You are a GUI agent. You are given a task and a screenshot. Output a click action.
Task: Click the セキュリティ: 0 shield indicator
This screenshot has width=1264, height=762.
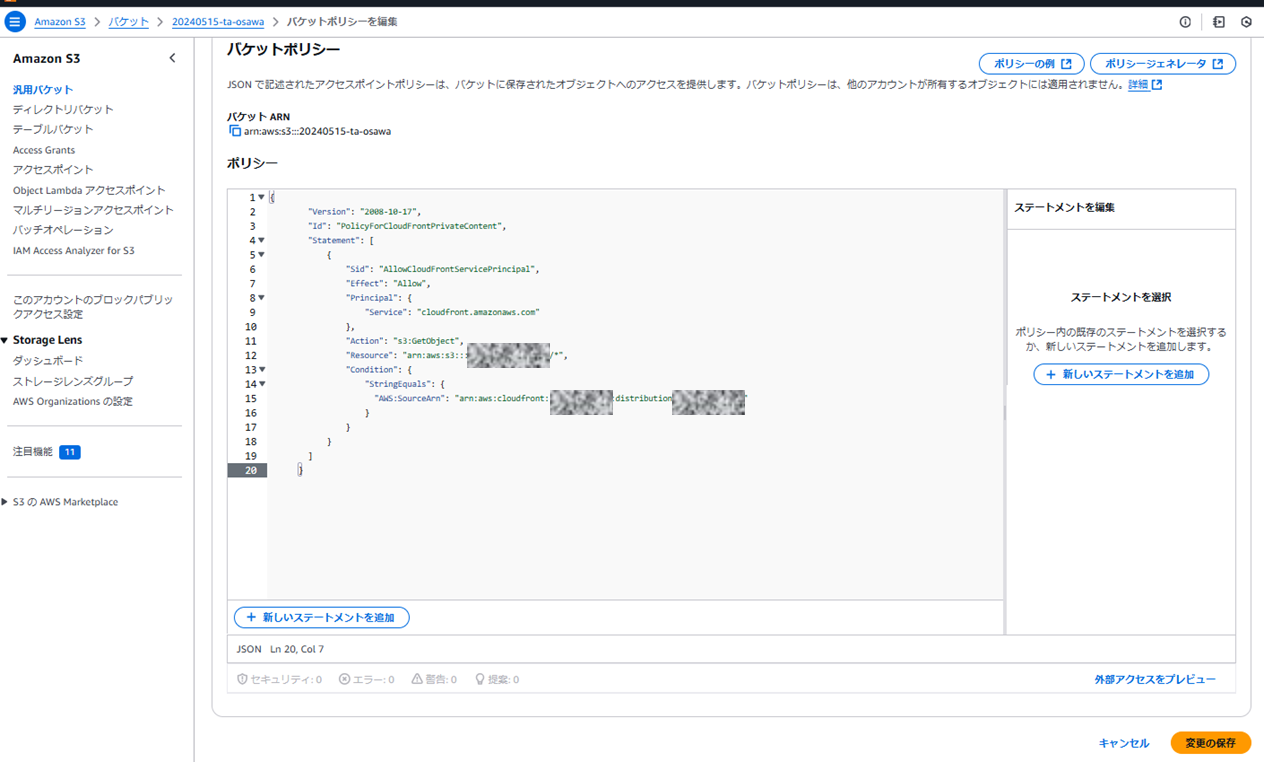(x=279, y=679)
